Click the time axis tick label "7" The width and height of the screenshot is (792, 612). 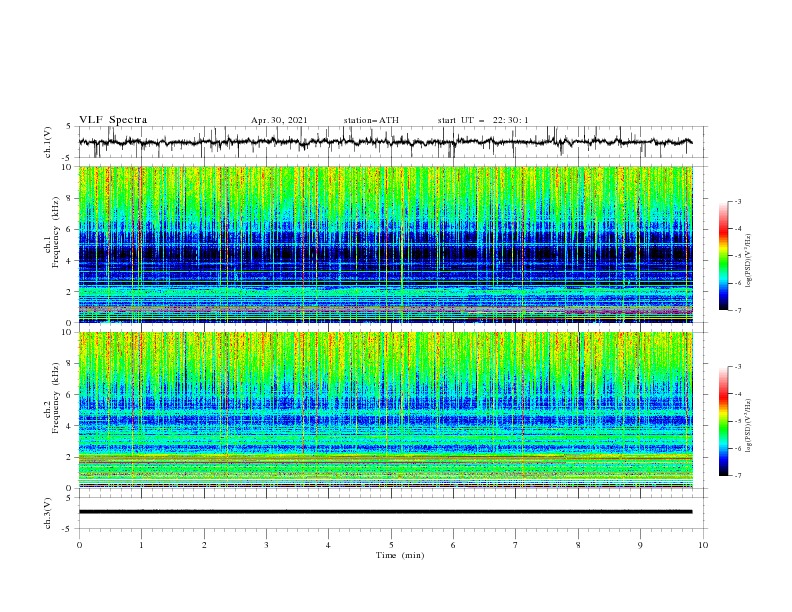pyautogui.click(x=516, y=545)
